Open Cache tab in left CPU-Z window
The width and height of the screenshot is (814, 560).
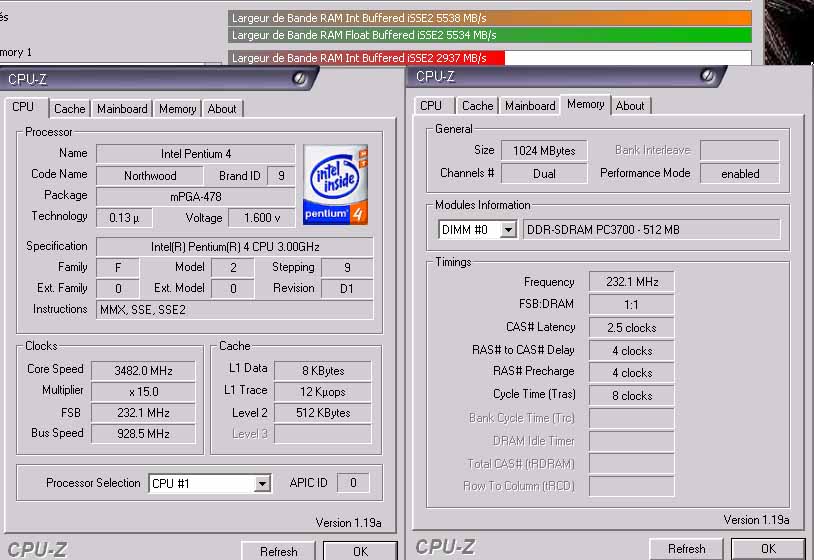[x=70, y=108]
